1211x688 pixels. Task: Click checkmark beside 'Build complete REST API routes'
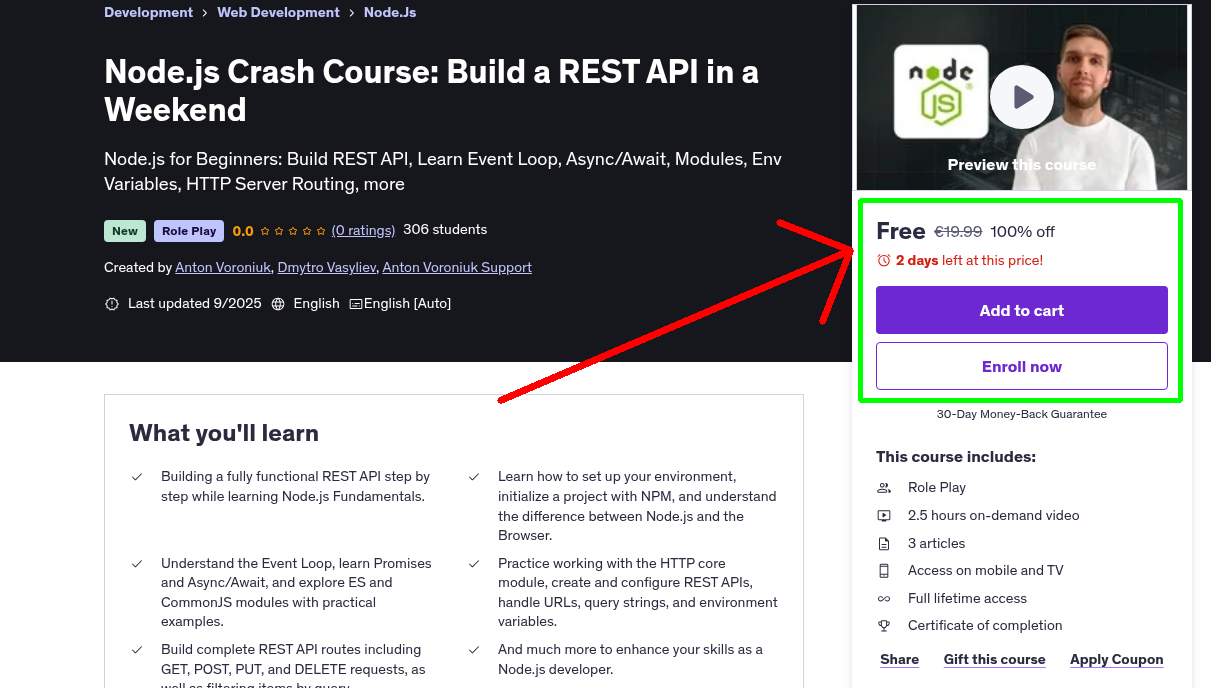point(137,650)
